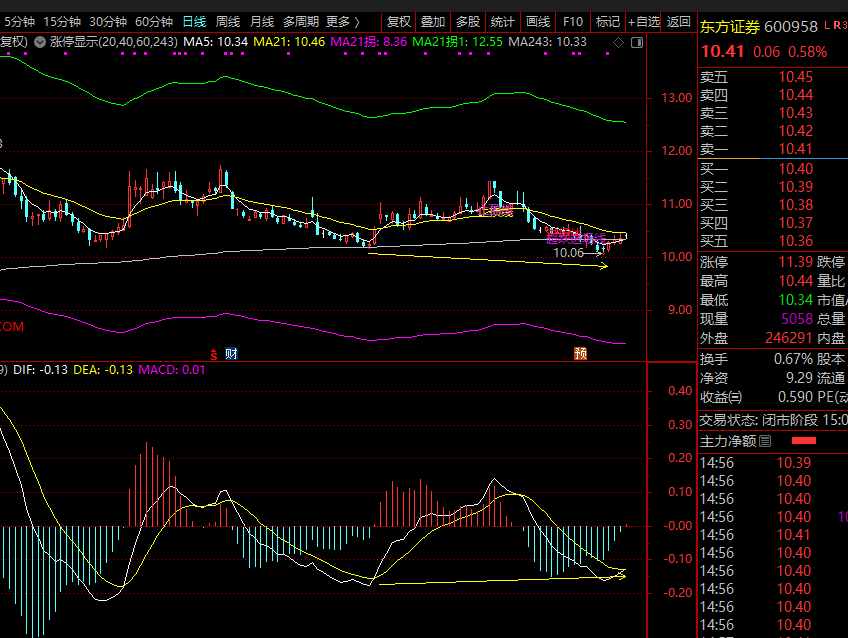
Task: Click the tick trade row priced 10.39
Action: click(773, 463)
